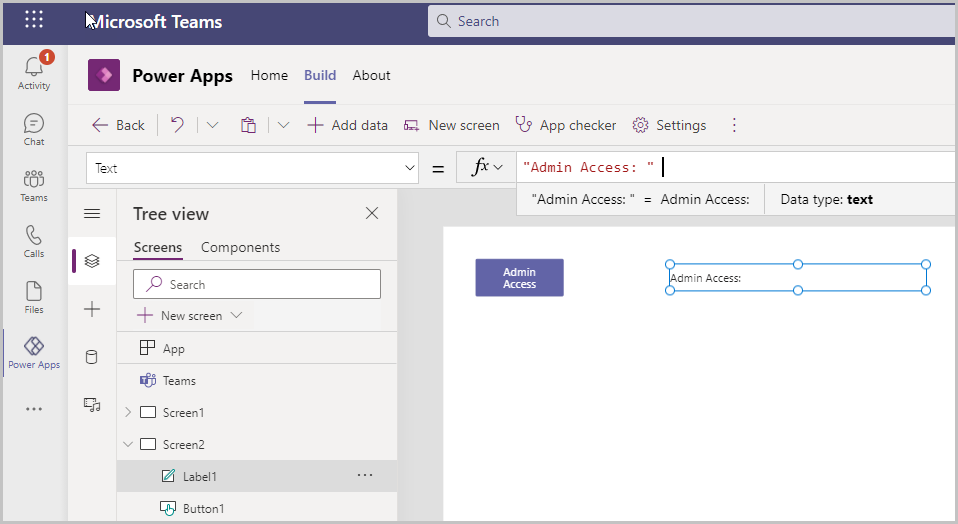This screenshot has width=958, height=524.
Task: Click the Tree view search box
Action: 257,284
